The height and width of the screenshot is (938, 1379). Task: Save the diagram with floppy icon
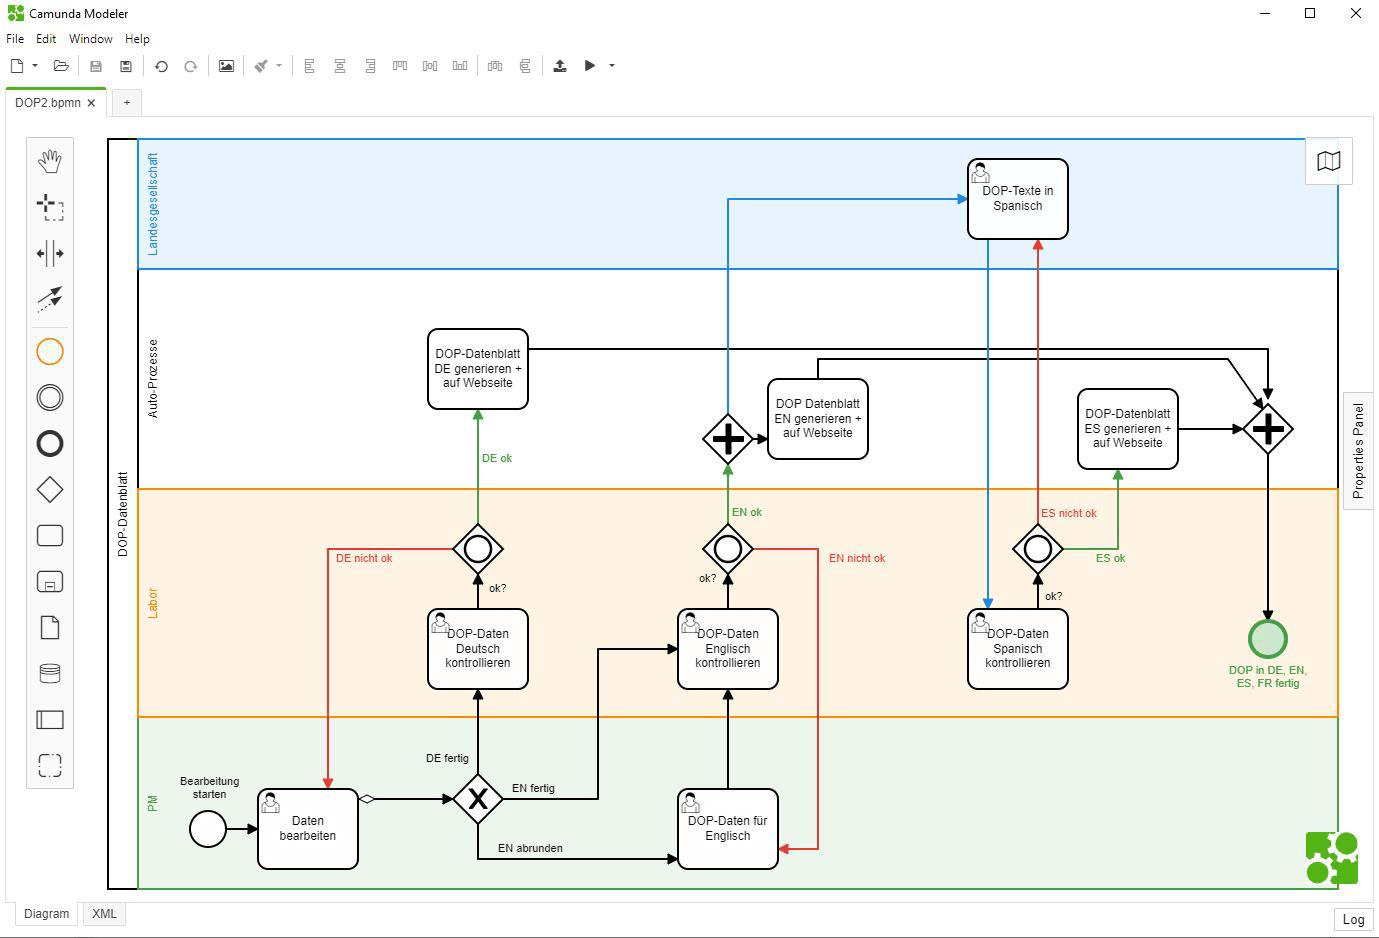(96, 66)
